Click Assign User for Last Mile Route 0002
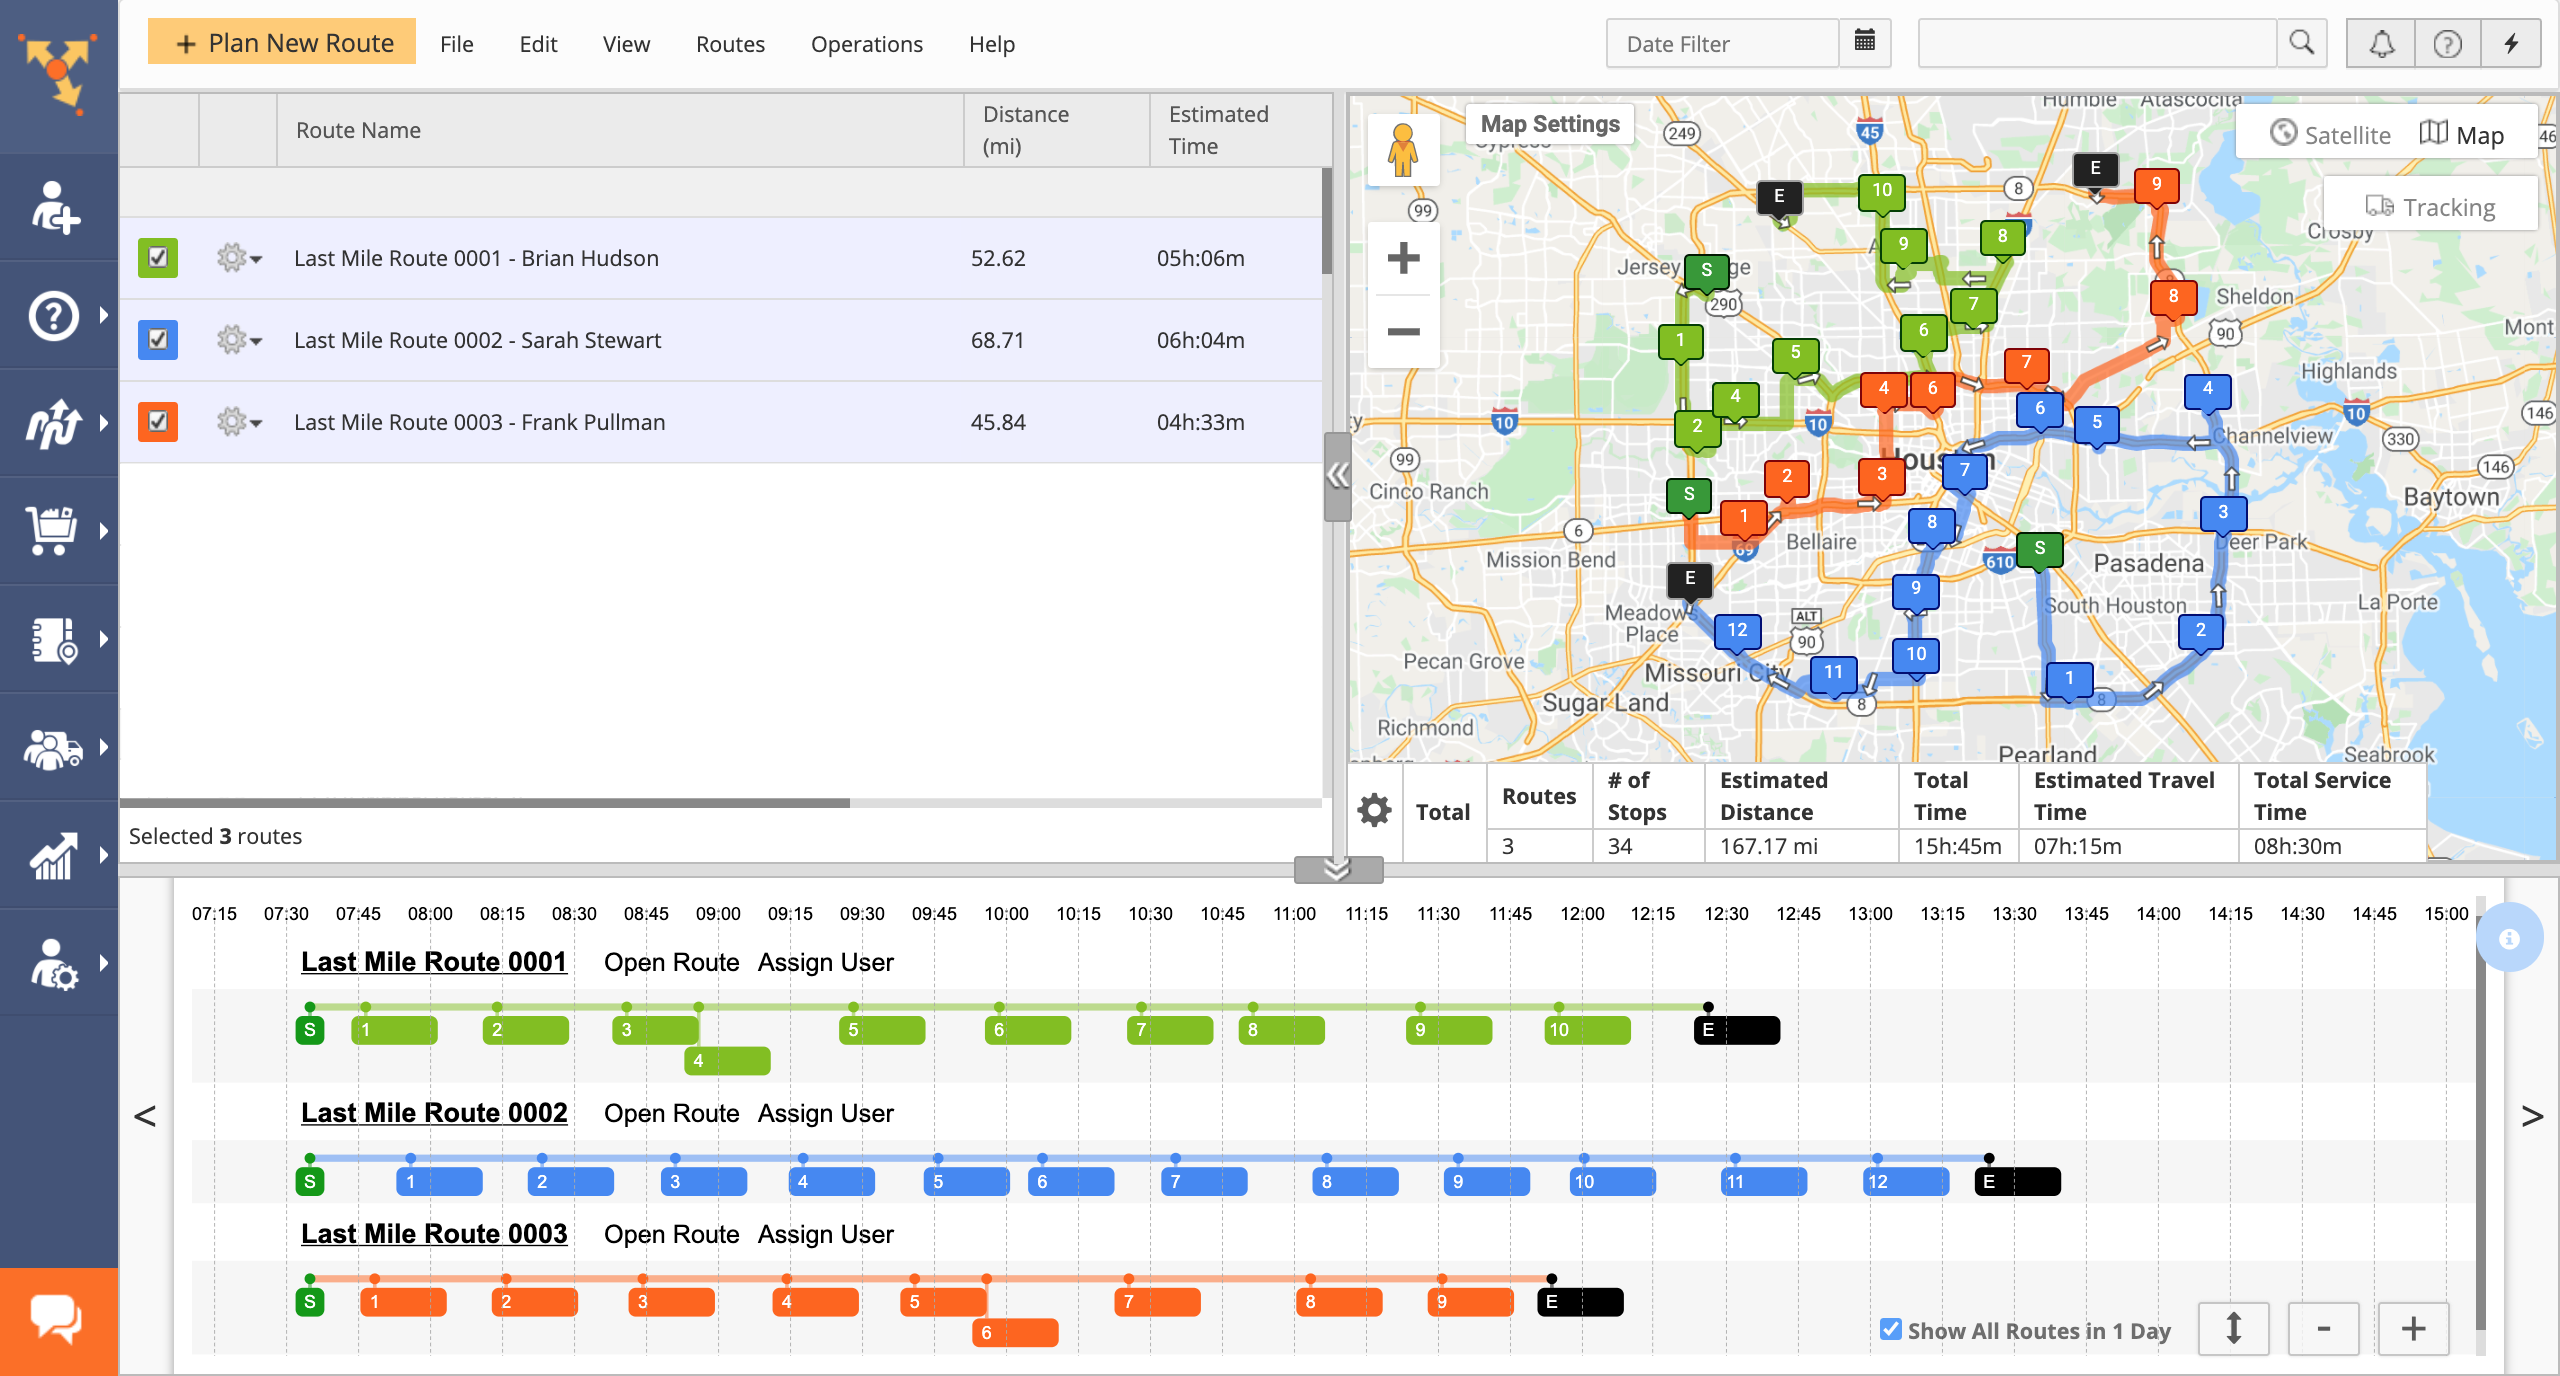 point(827,1113)
